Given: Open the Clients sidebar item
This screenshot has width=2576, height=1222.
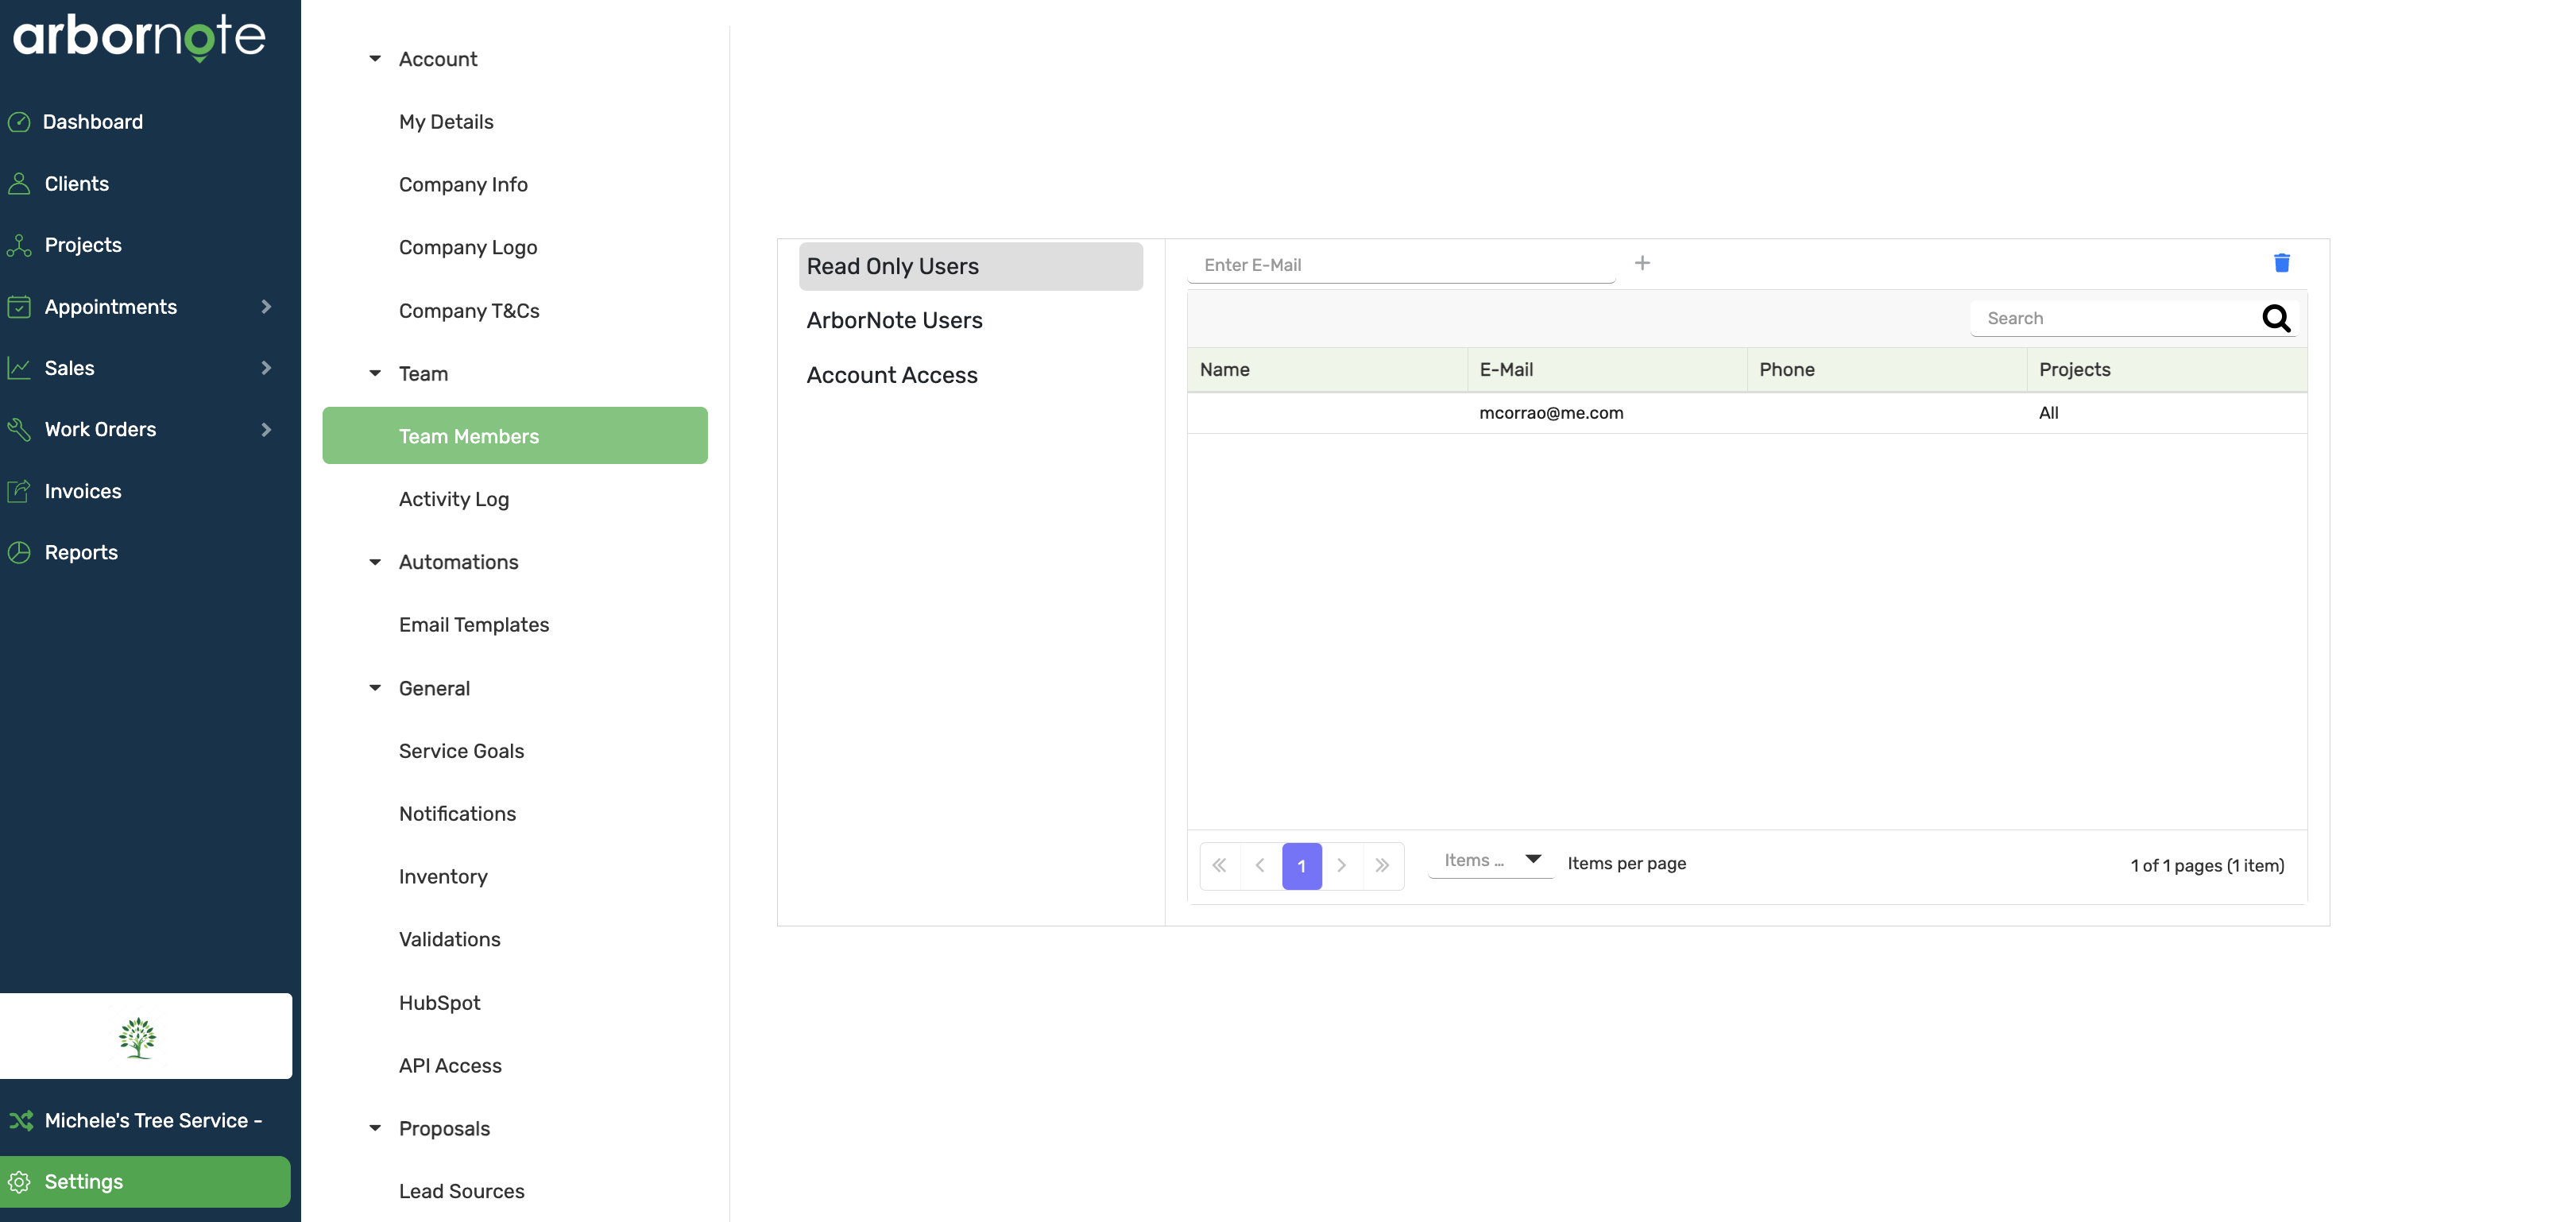Looking at the screenshot, I should [x=76, y=184].
